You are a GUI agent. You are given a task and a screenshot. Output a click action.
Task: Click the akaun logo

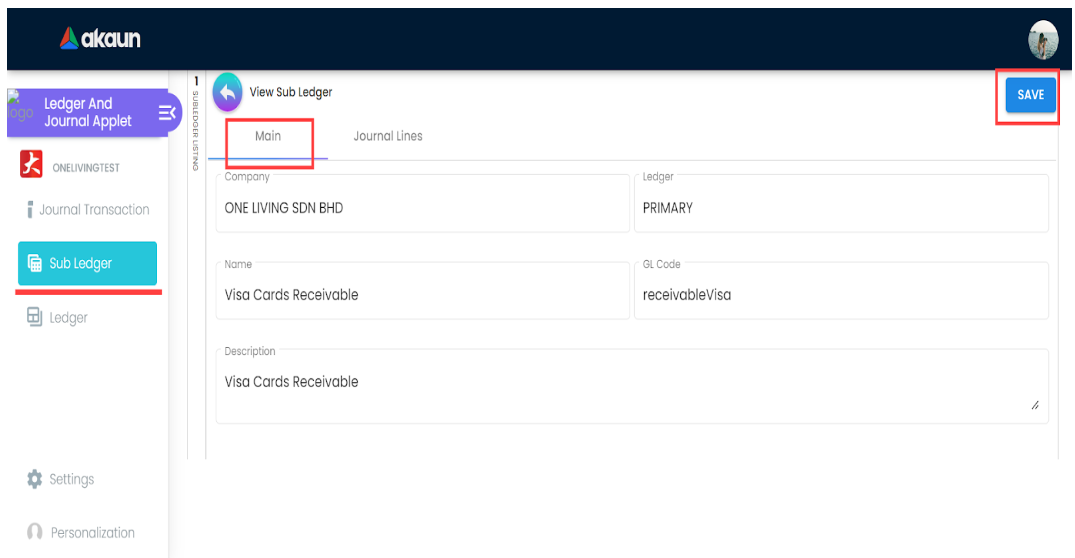coord(100,38)
